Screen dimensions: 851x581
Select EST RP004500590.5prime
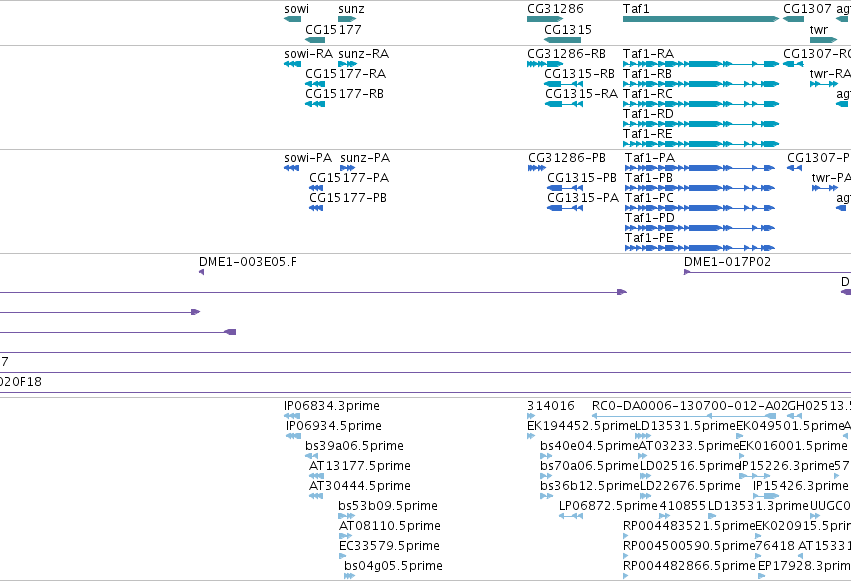(626, 557)
